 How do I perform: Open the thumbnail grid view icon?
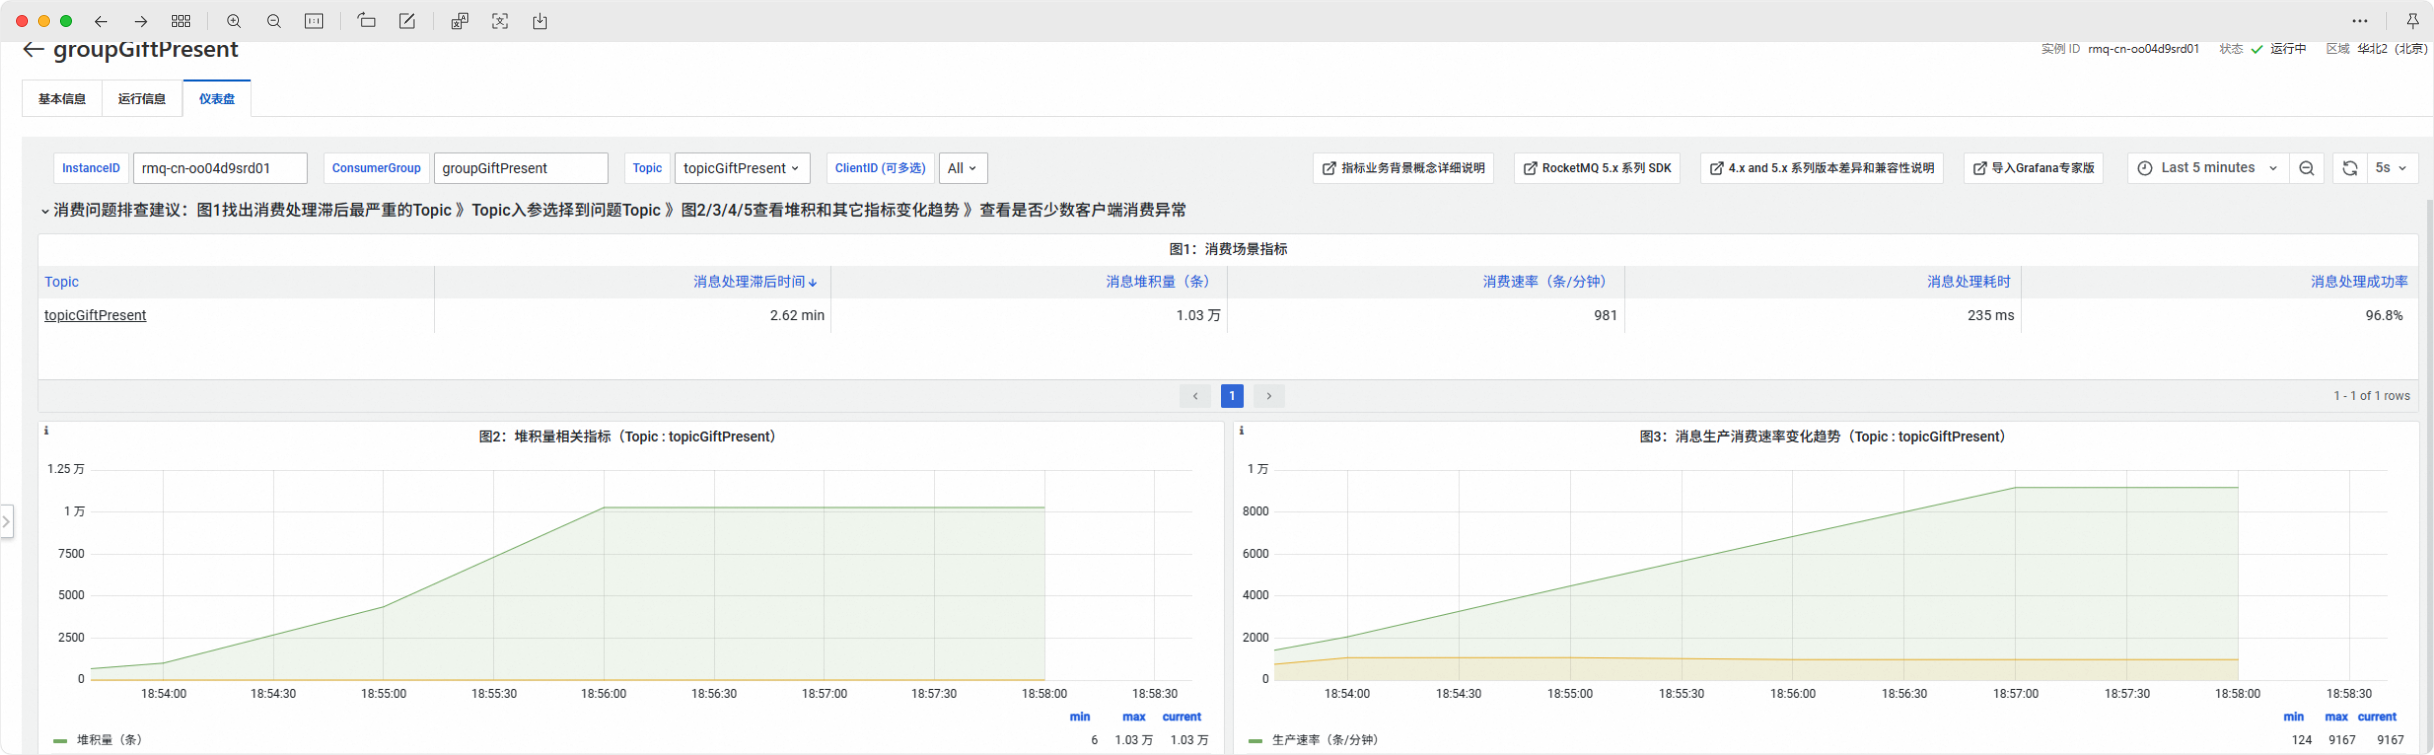coord(181,21)
